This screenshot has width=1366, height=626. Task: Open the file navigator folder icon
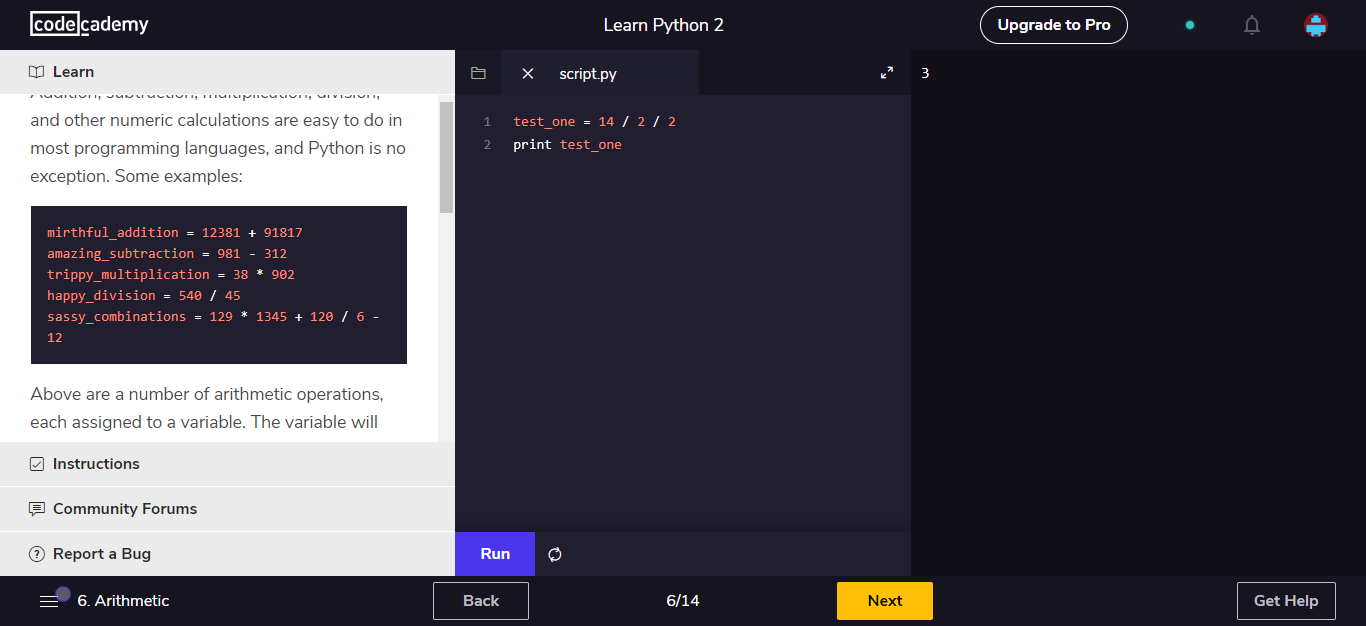tap(477, 72)
